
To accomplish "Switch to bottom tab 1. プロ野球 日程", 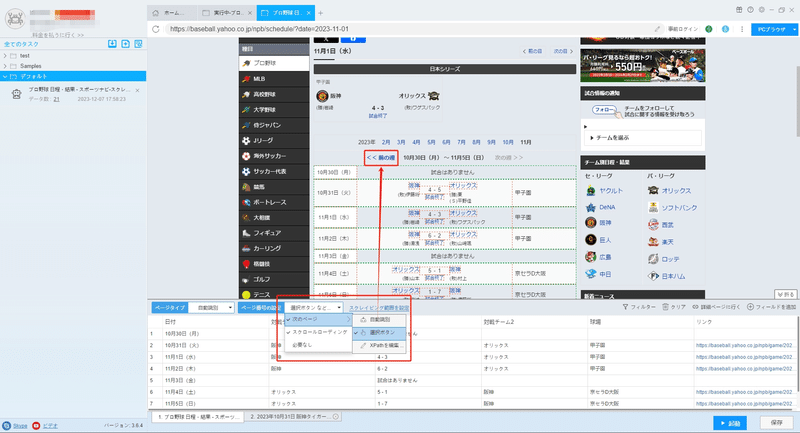I will click(x=198, y=417).
